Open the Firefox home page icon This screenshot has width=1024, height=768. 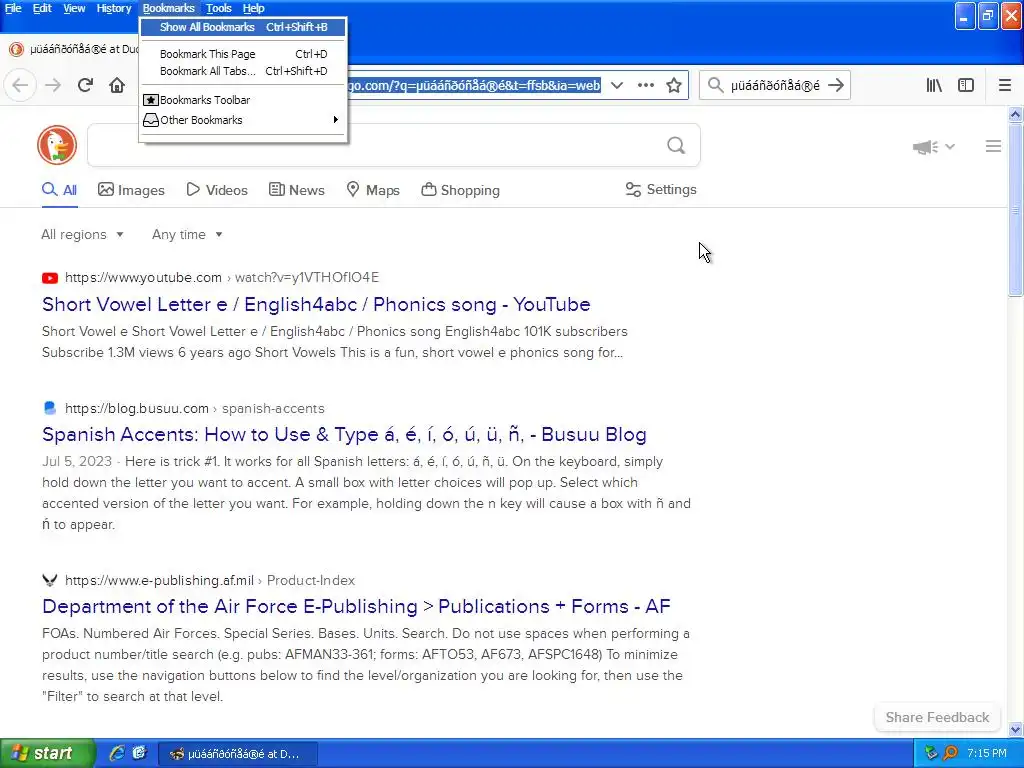click(117, 85)
